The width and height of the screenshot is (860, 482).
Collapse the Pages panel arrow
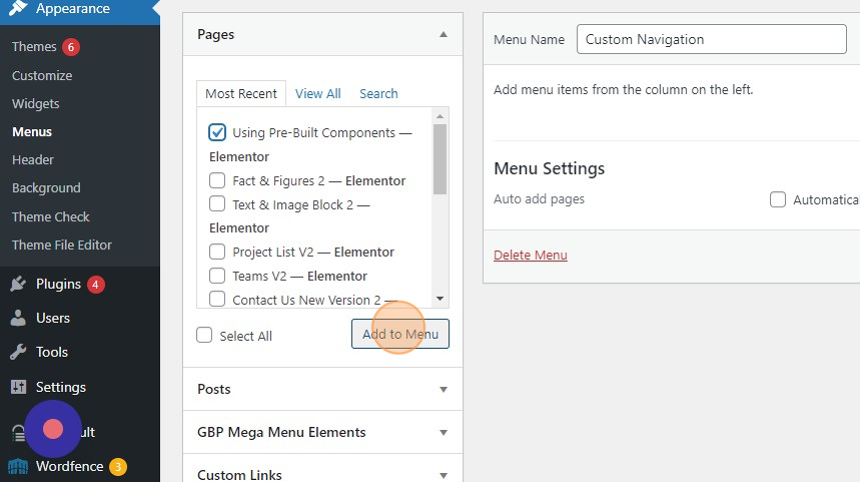[443, 35]
